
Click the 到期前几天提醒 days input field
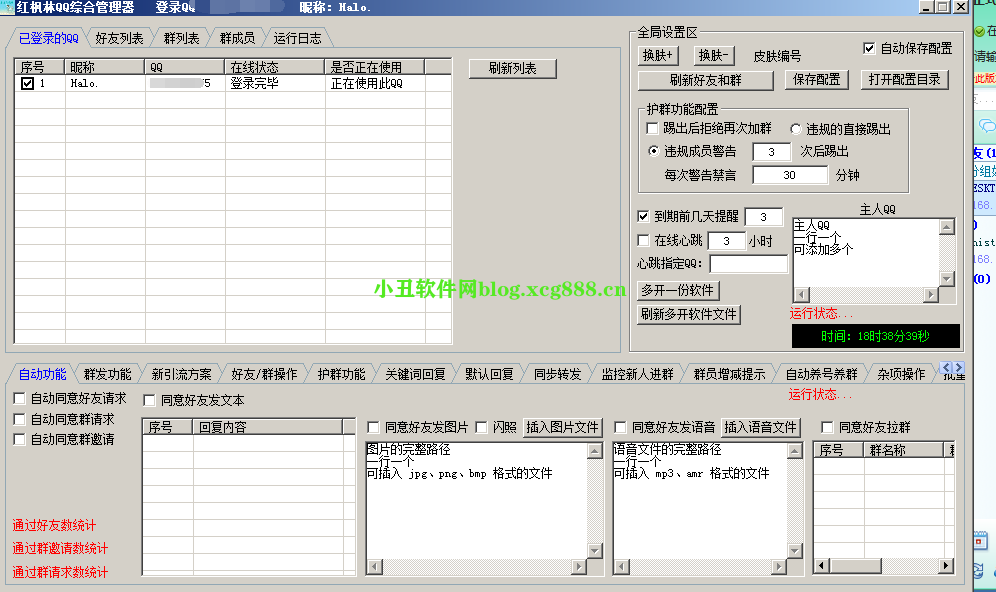[764, 217]
